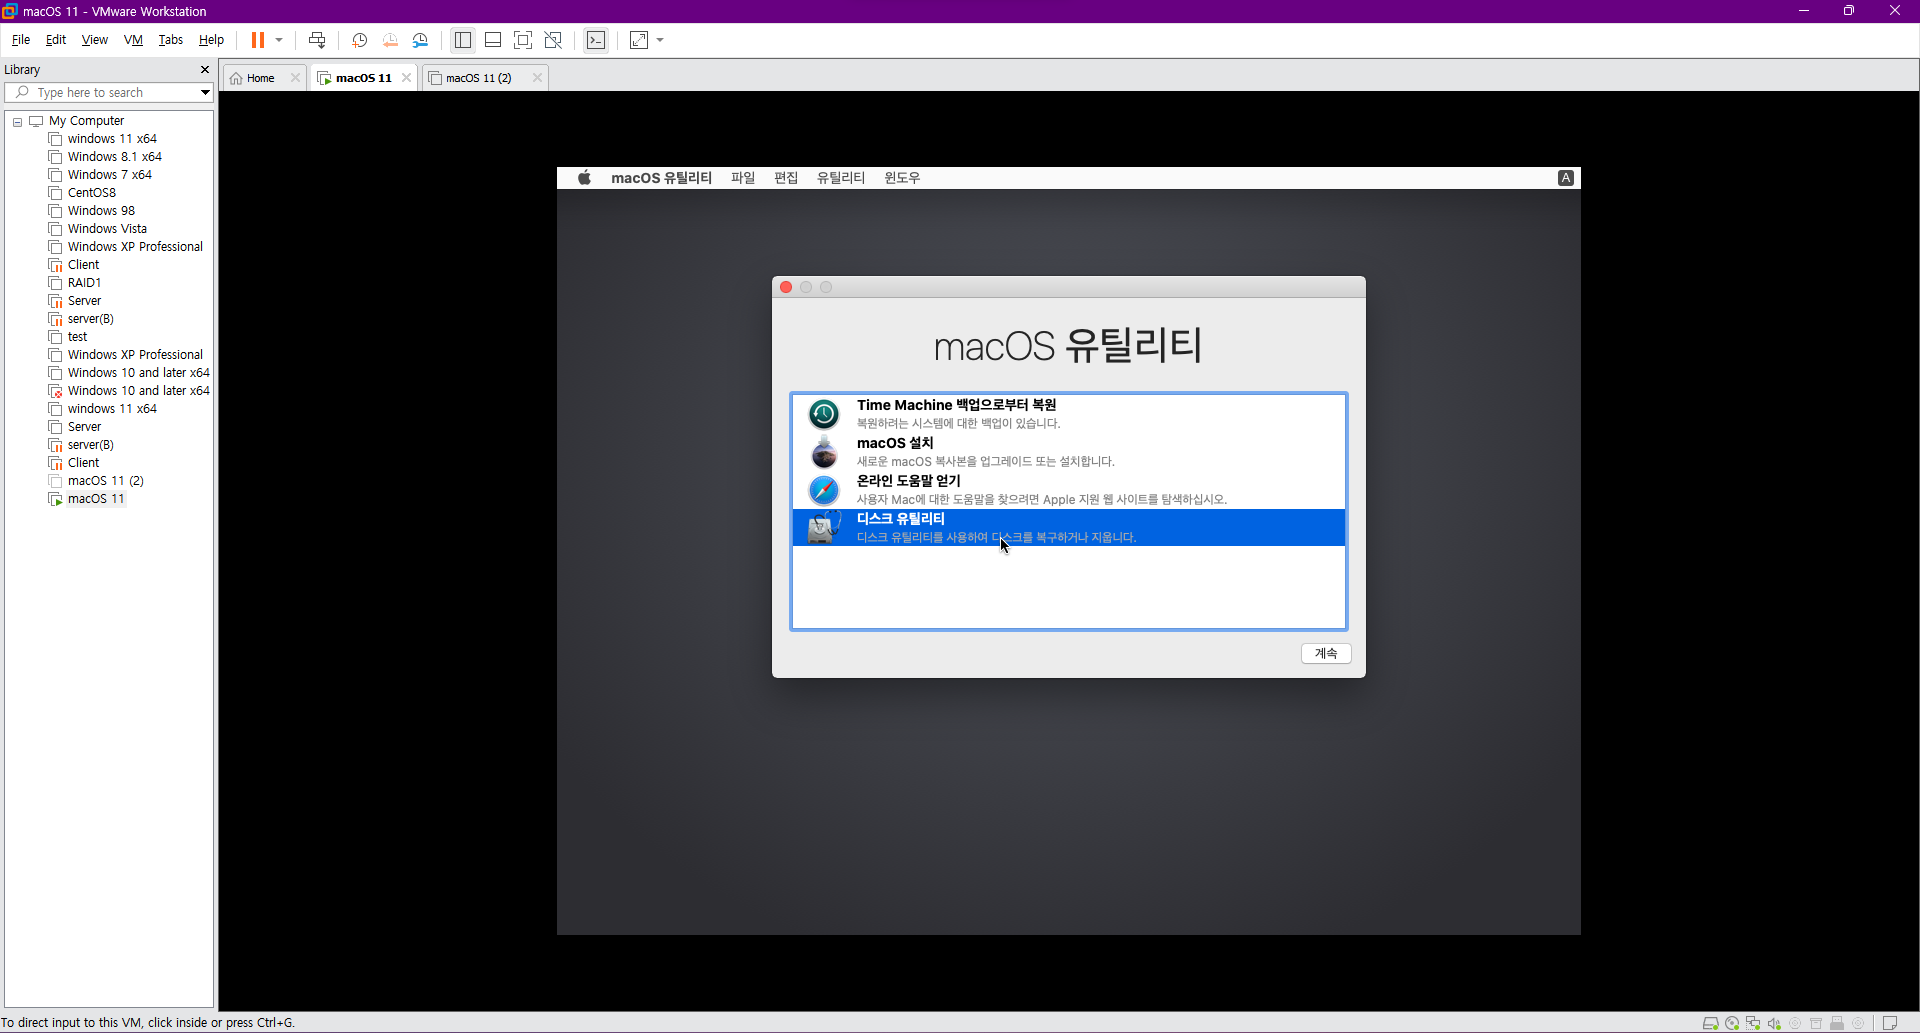Open the stretch guest dropdown arrow
The height and width of the screenshot is (1033, 1920).
coord(660,40)
